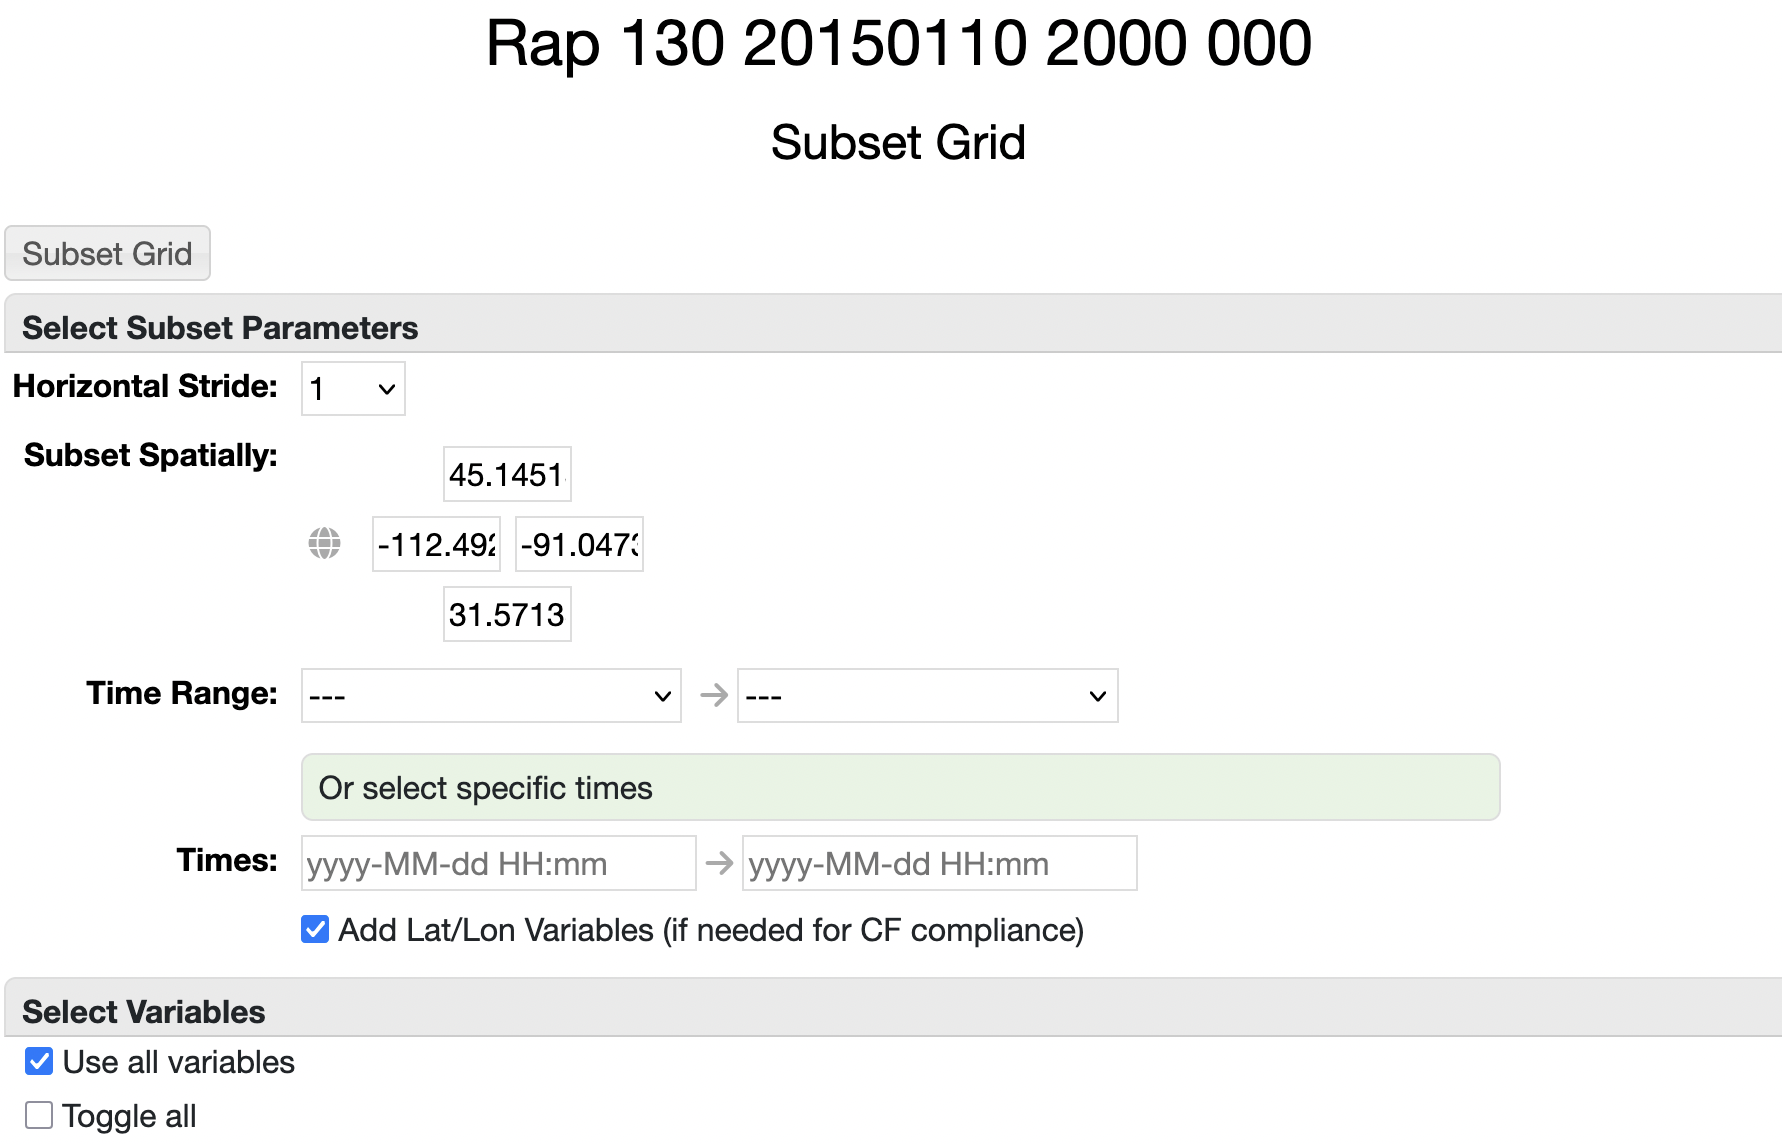Enable the Toggle all checkbox
The height and width of the screenshot is (1144, 1782).
point(39,1115)
